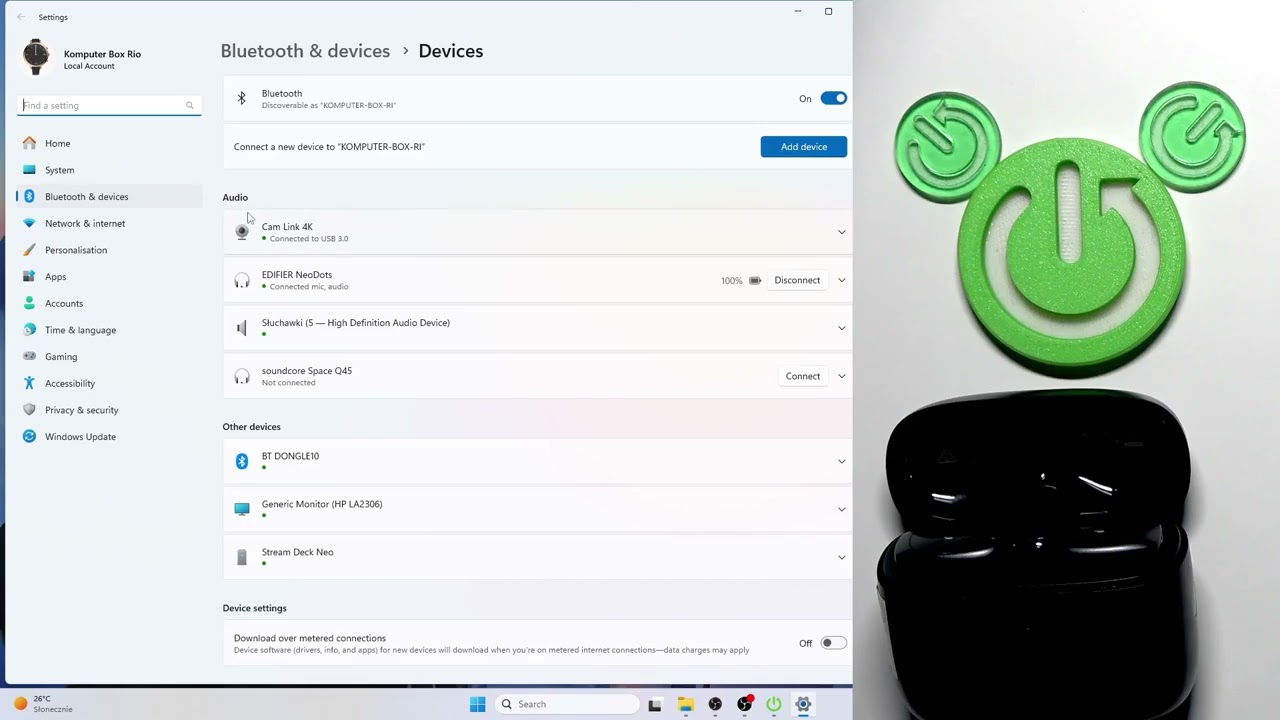
Task: Go back with the Settings back arrow
Action: click(x=21, y=17)
